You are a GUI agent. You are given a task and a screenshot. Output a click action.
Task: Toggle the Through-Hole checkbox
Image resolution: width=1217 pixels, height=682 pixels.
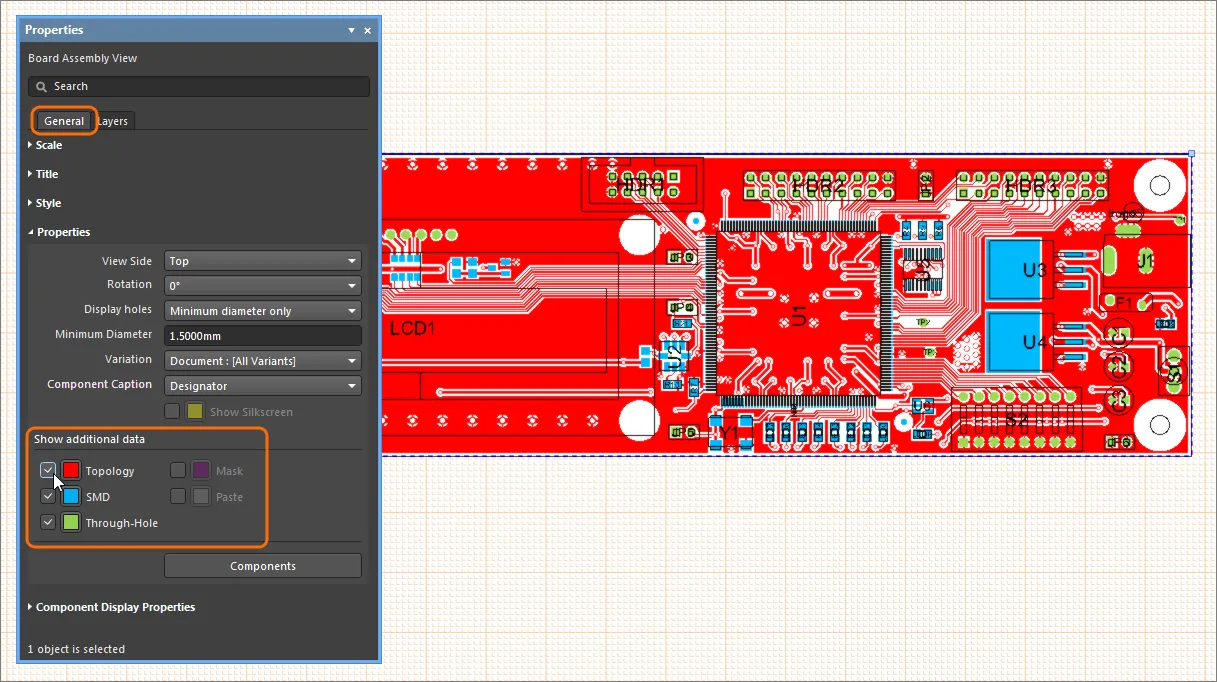[x=48, y=522]
